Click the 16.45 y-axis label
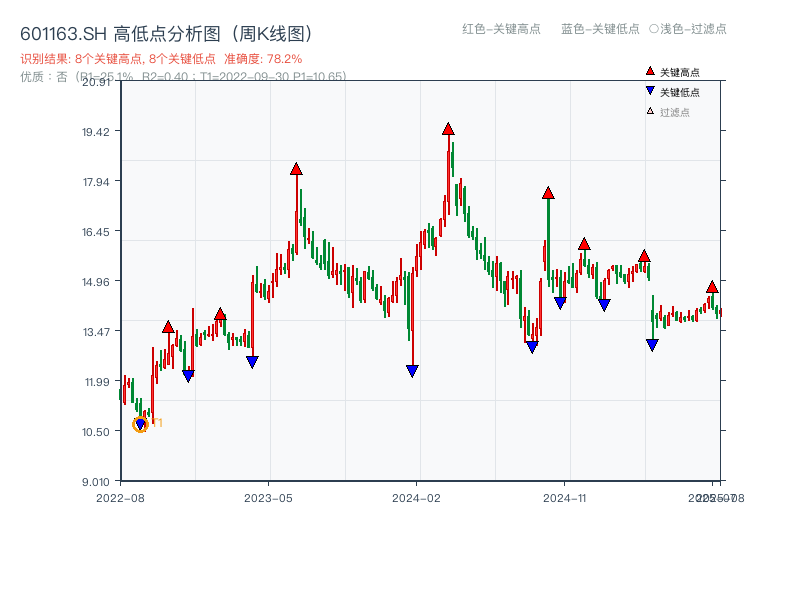 pyautogui.click(x=96, y=232)
